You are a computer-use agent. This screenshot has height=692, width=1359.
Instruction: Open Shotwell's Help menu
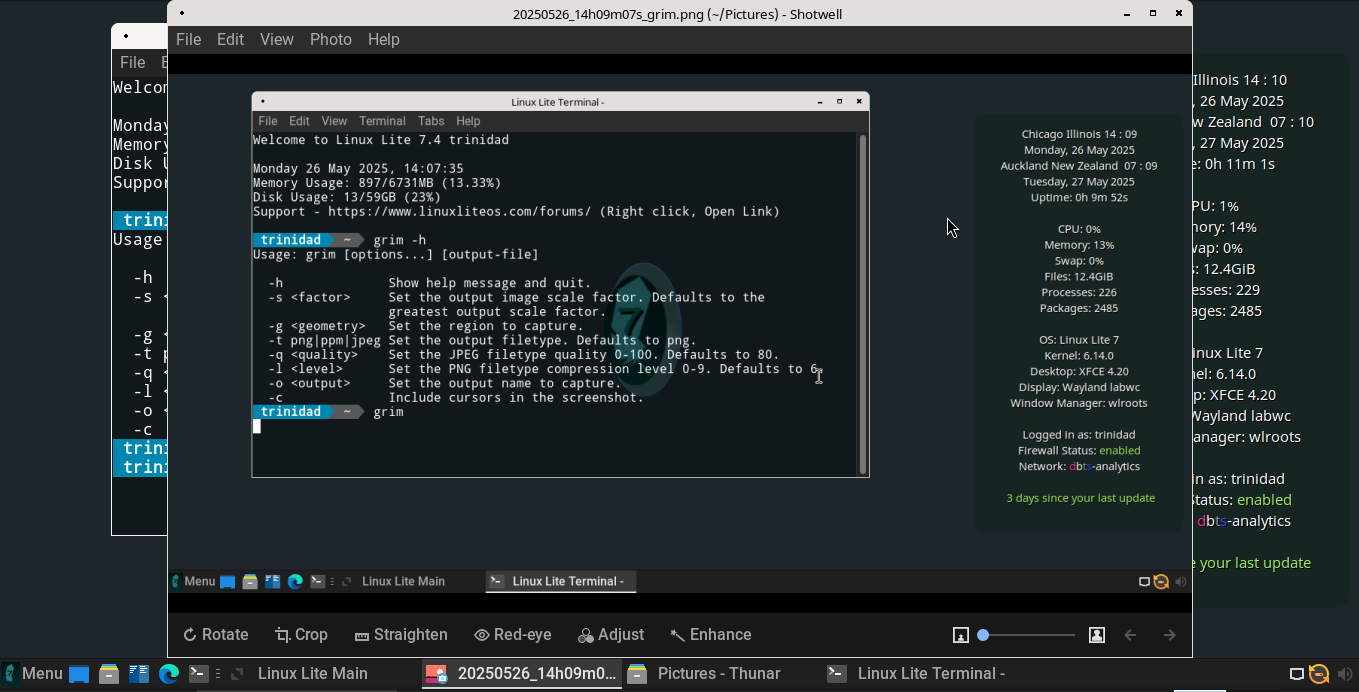click(384, 39)
